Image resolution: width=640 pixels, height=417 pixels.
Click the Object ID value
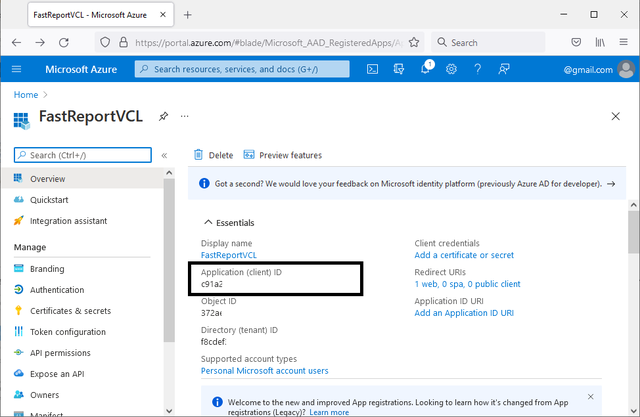tap(211, 313)
